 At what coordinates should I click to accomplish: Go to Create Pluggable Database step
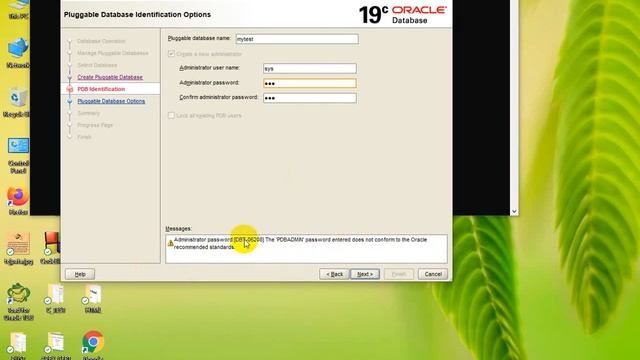(110, 77)
